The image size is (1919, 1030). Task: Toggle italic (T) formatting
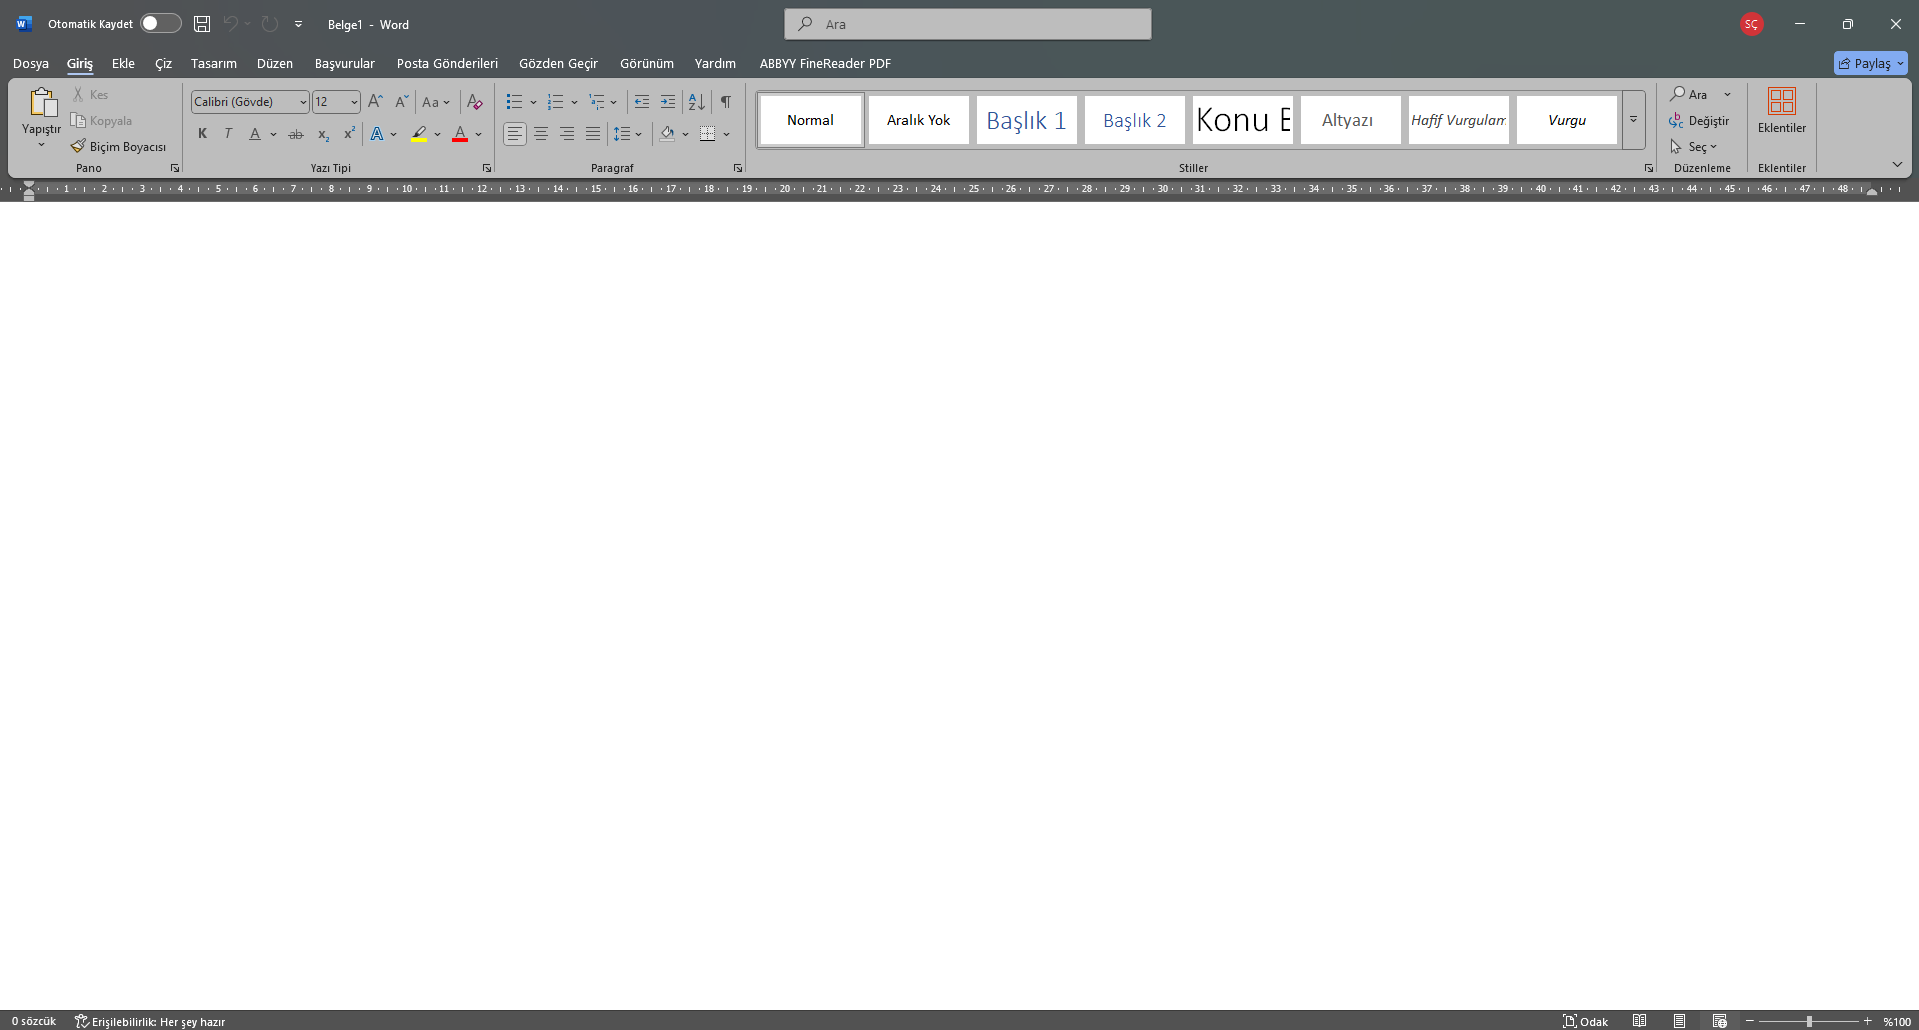(228, 134)
